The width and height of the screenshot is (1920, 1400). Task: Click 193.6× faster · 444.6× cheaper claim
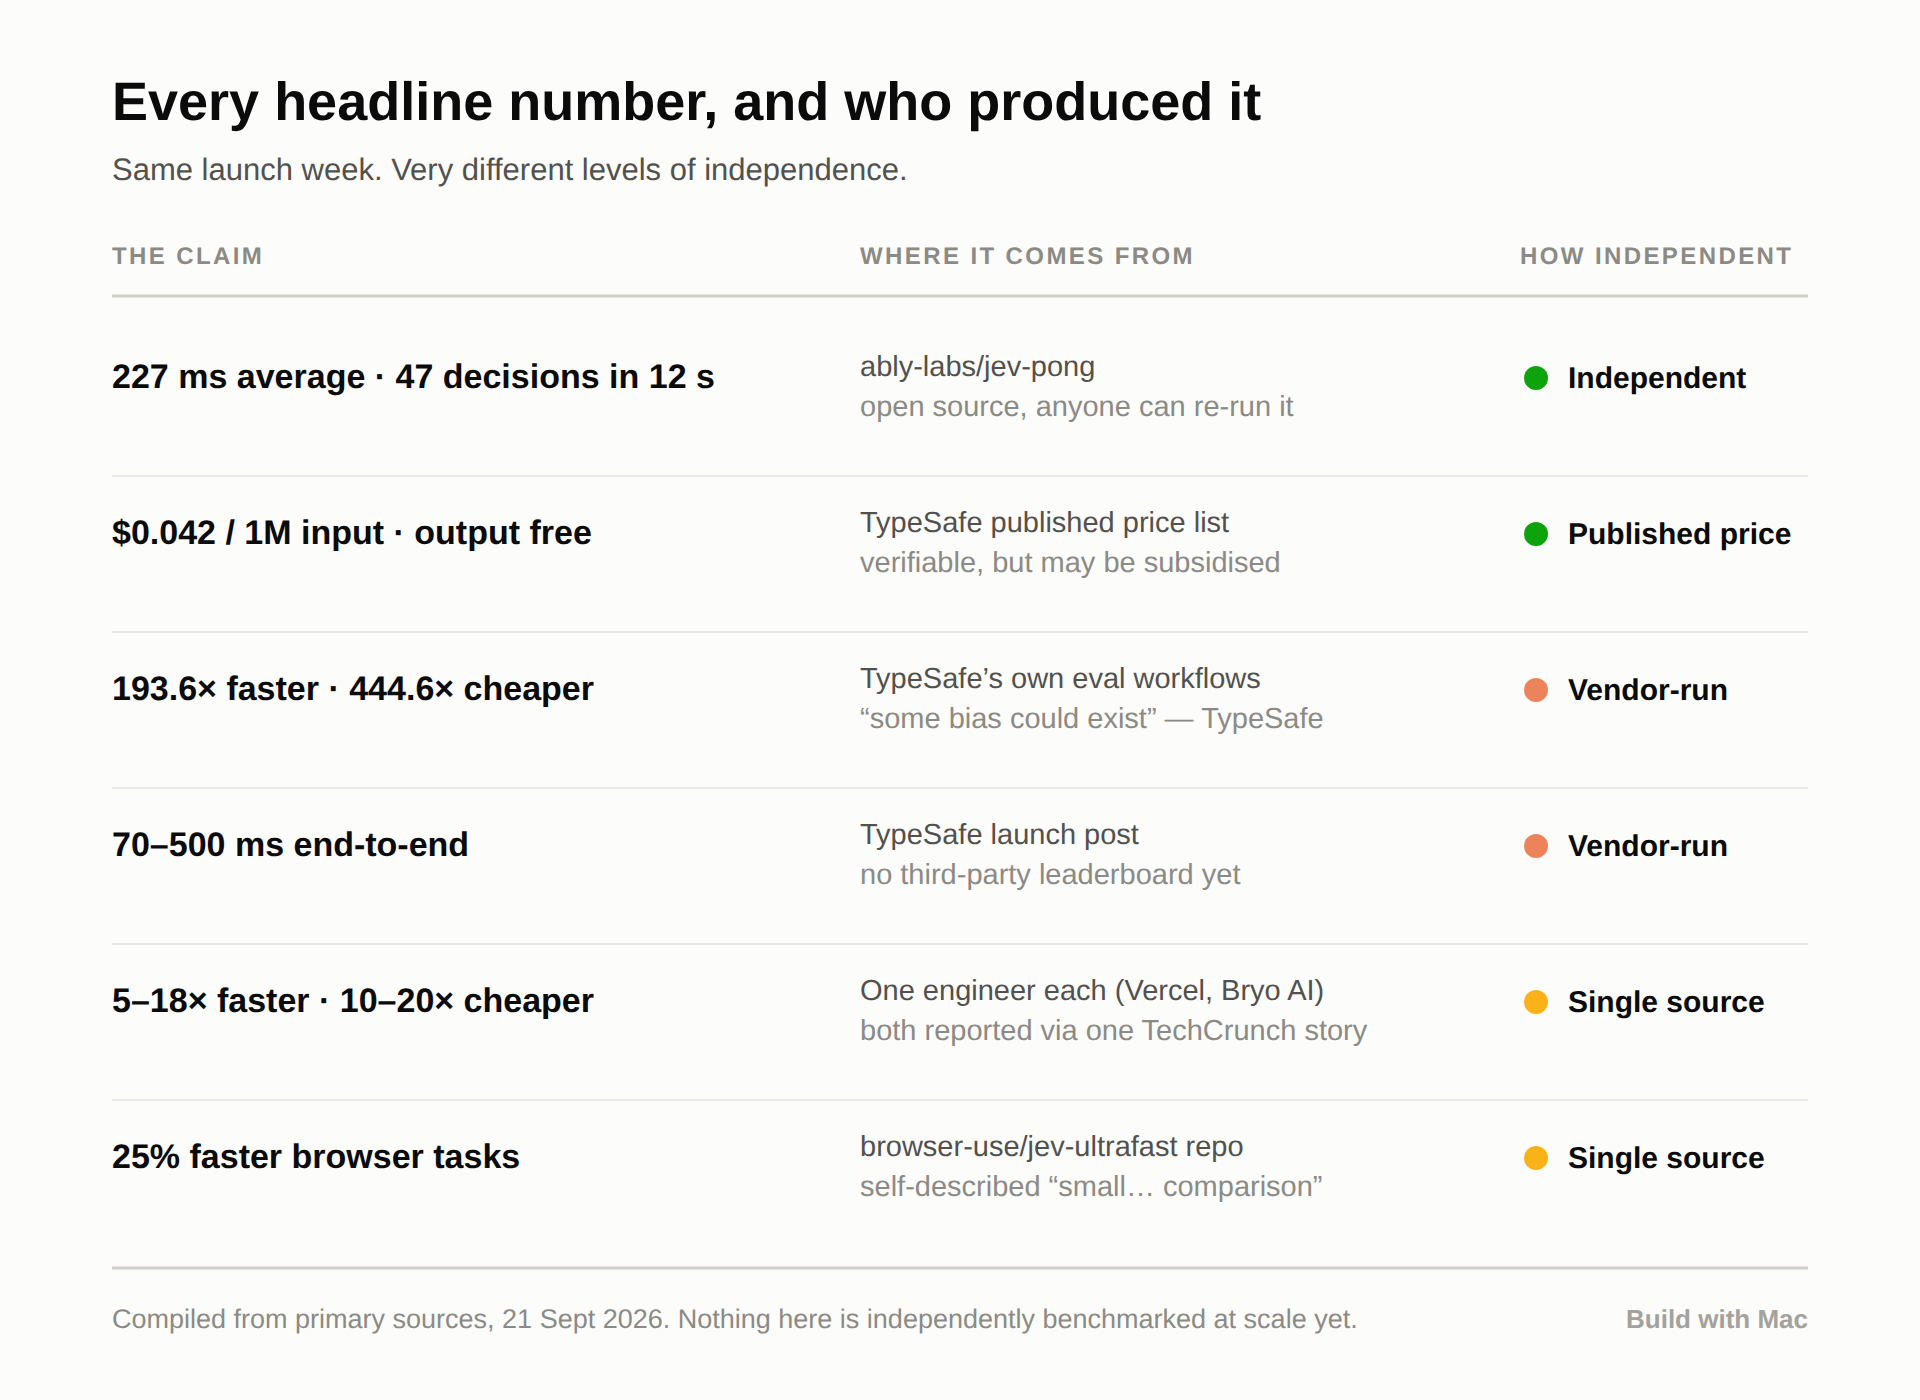click(353, 689)
